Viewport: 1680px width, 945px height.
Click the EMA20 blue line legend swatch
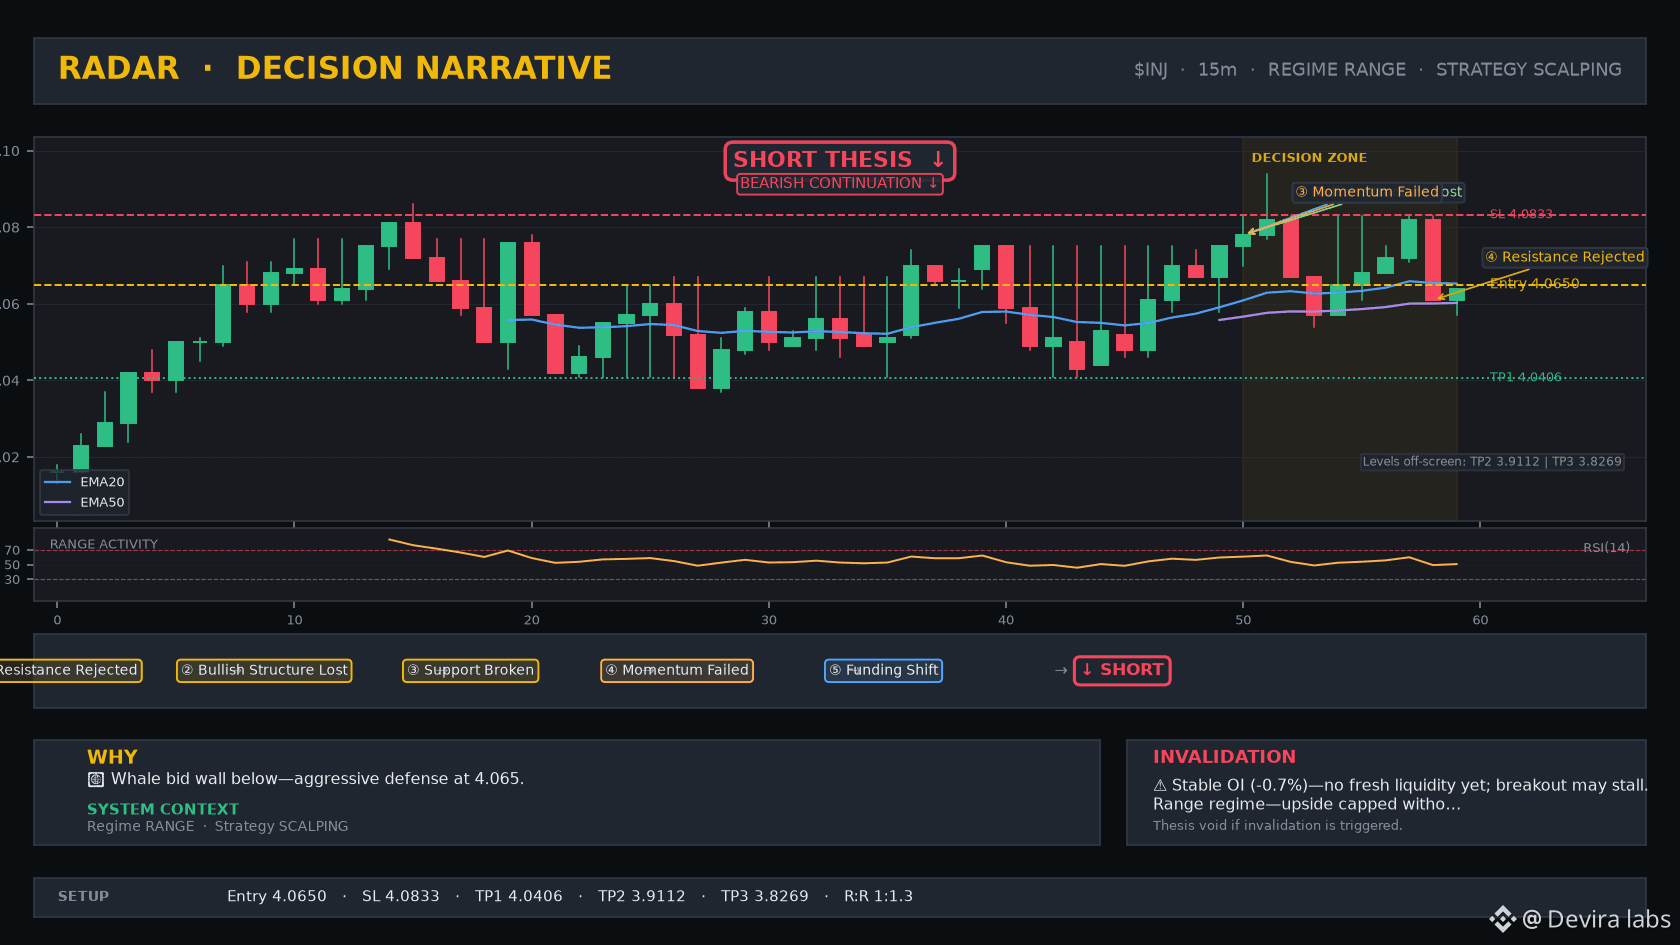pyautogui.click(x=58, y=482)
